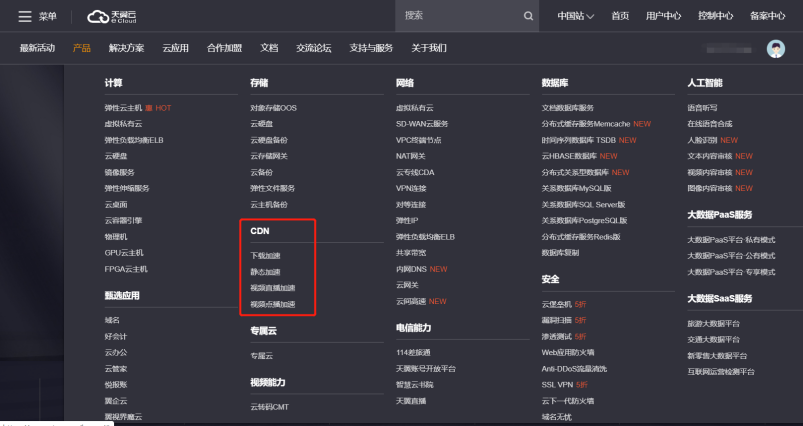Open FPGA云主机 link
This screenshot has width=803, height=426.
coord(126,269)
